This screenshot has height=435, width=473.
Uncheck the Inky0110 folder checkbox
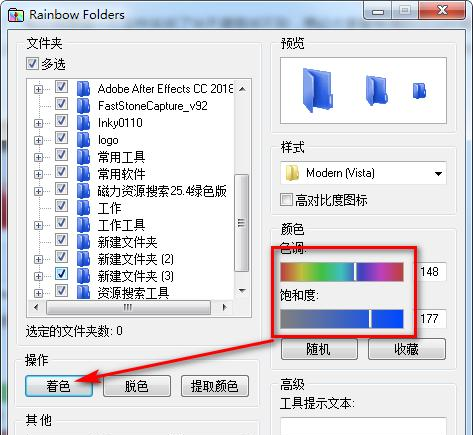tap(61, 121)
